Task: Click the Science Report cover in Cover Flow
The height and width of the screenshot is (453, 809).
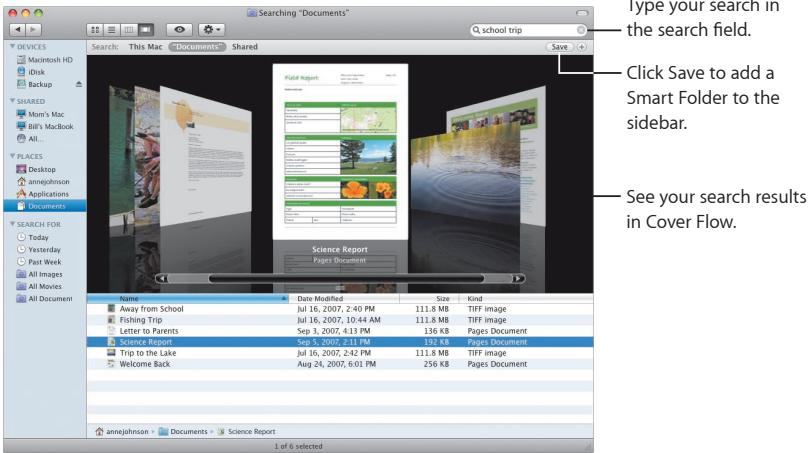Action: tap(340, 152)
